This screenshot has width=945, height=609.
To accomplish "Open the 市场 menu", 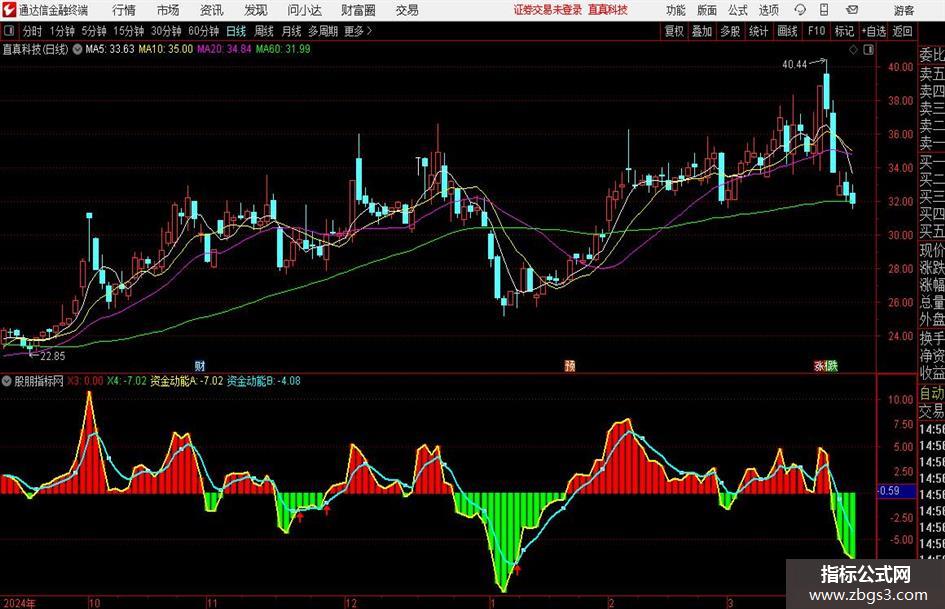I will pos(168,10).
